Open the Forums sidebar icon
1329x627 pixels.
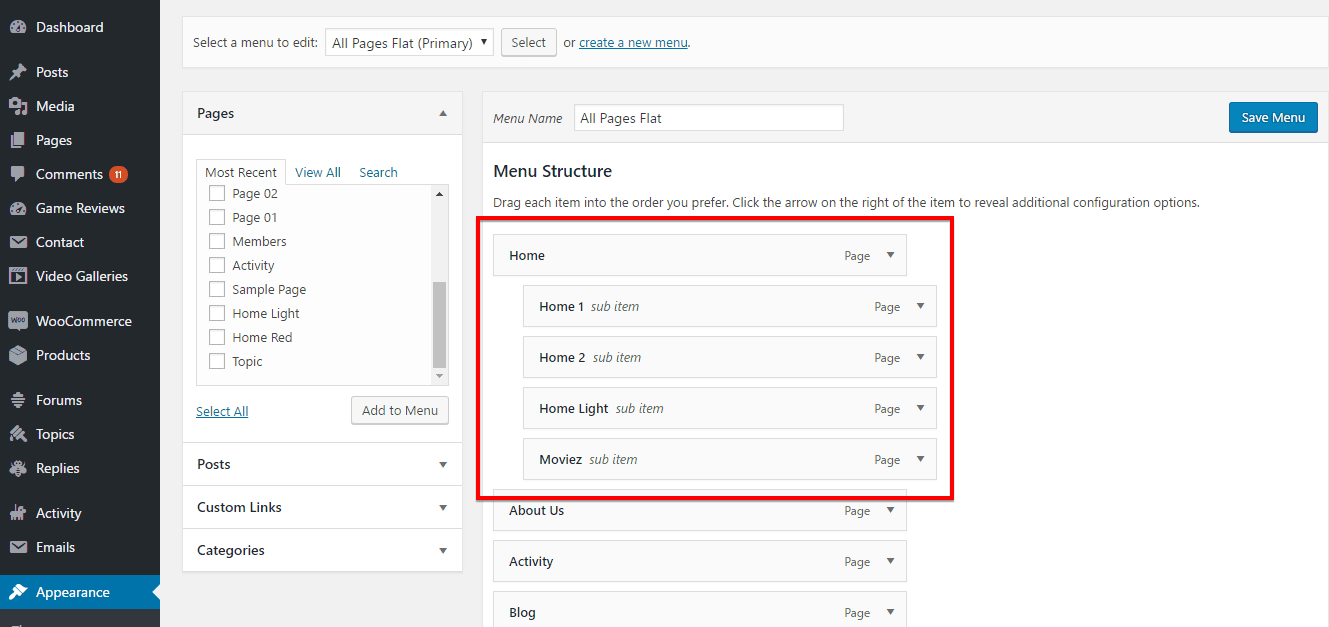[x=20, y=399]
